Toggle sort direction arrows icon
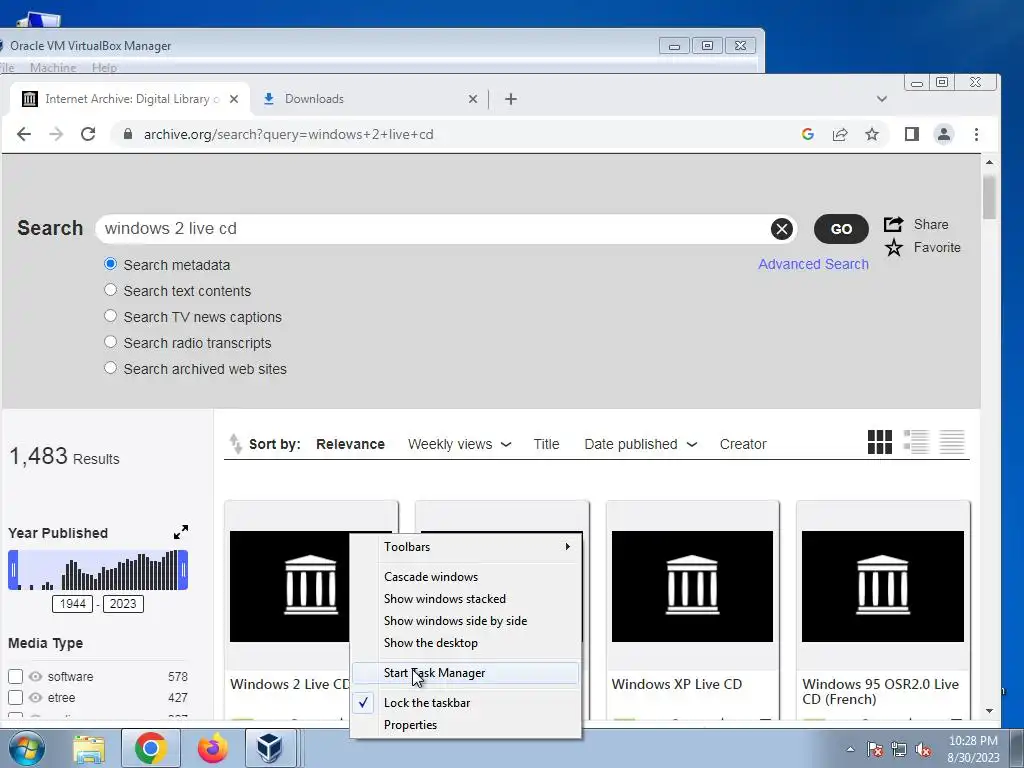The height and width of the screenshot is (768, 1024). (235, 443)
